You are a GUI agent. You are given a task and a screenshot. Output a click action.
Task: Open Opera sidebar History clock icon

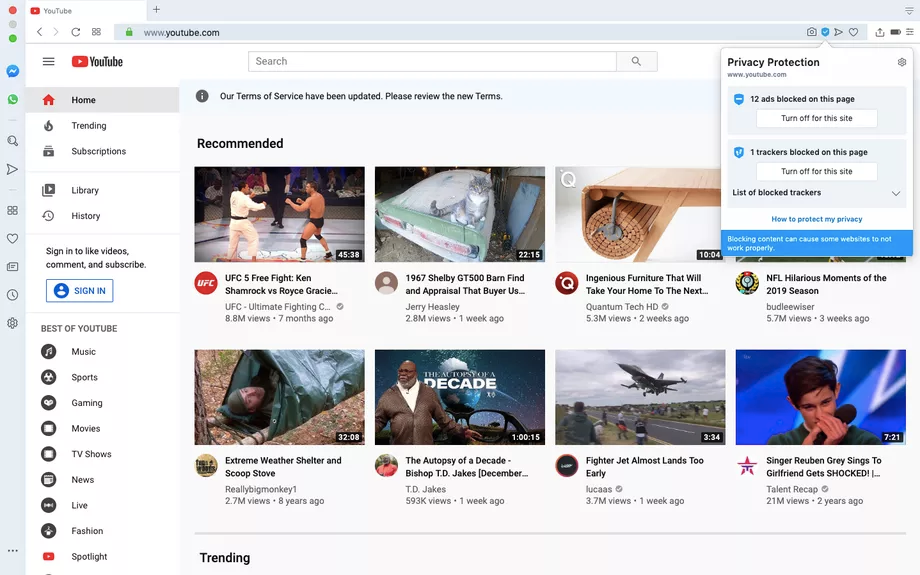[x=12, y=295]
